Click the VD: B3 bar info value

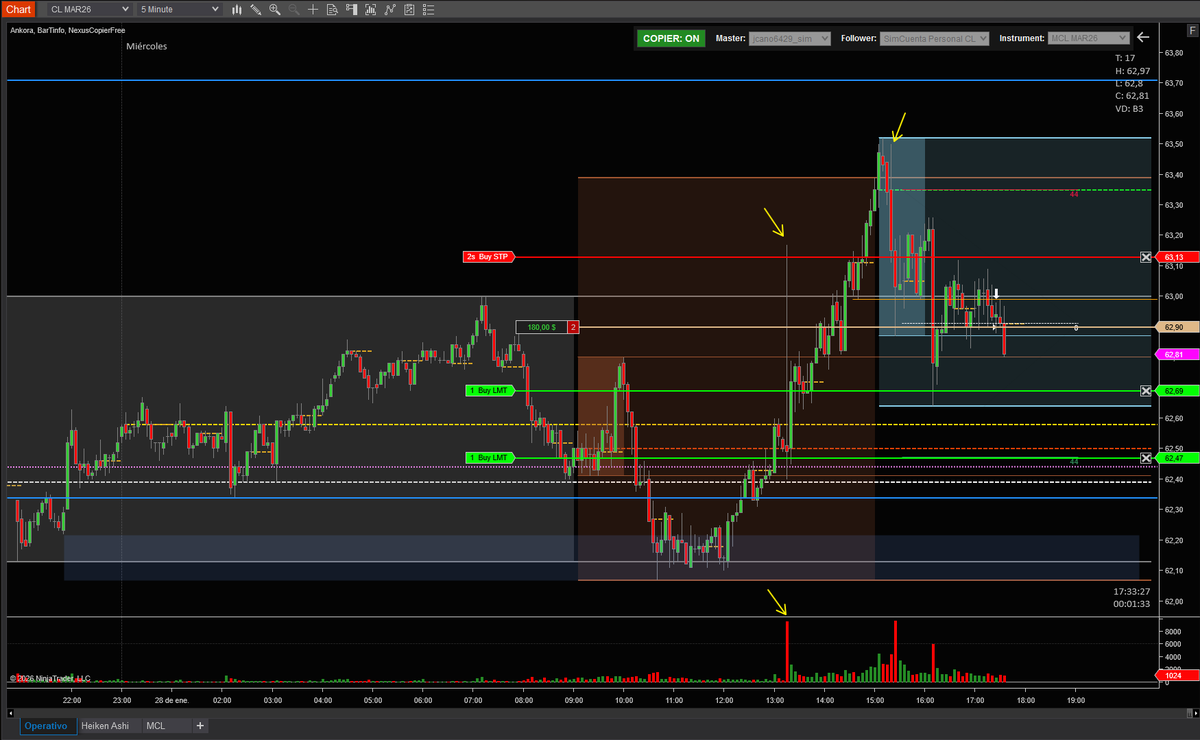tap(1130, 109)
